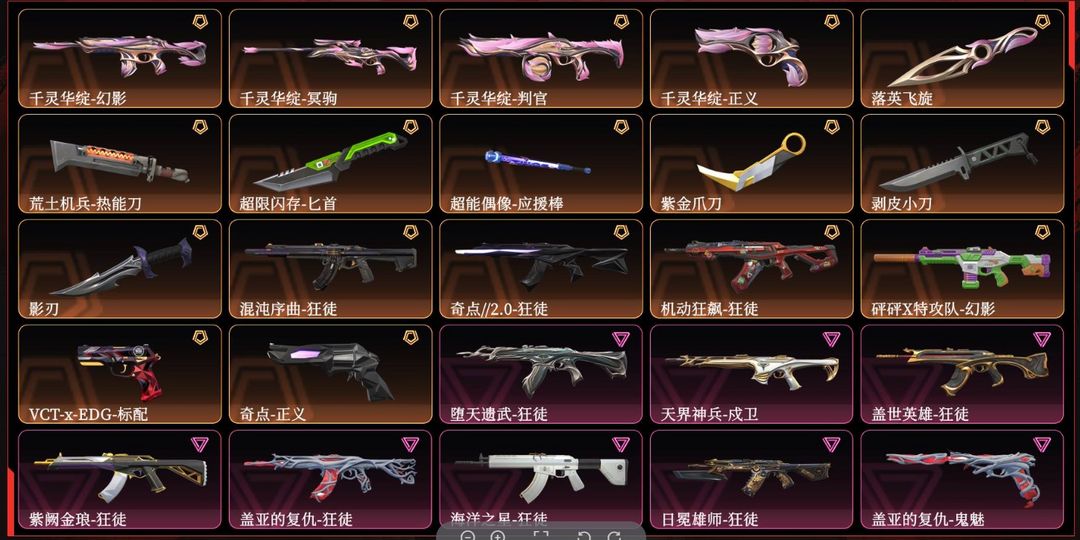Screen dimensions: 1080x540
Task: Rotate image counterclockwise with left arrow icon
Action: (x=583, y=537)
